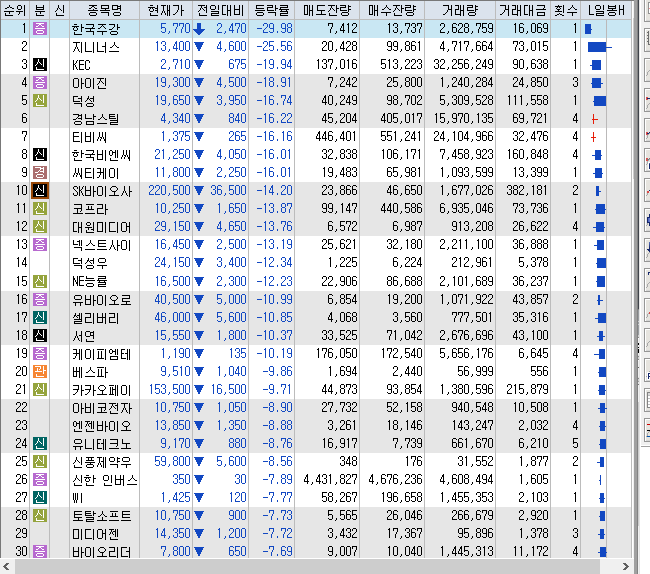Sort by the 등락률 column header

tap(272, 10)
